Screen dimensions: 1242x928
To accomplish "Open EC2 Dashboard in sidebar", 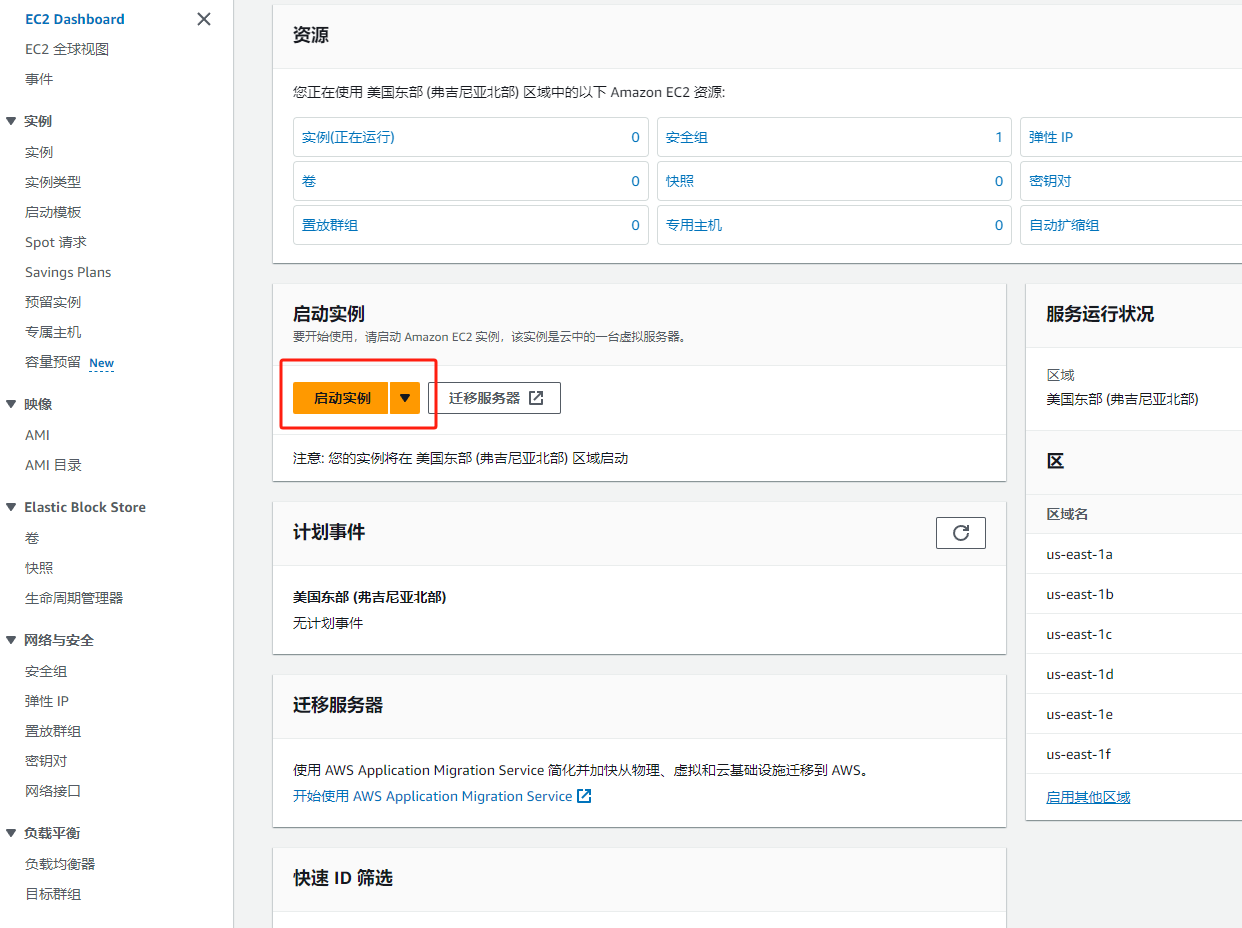I will tap(75, 19).
